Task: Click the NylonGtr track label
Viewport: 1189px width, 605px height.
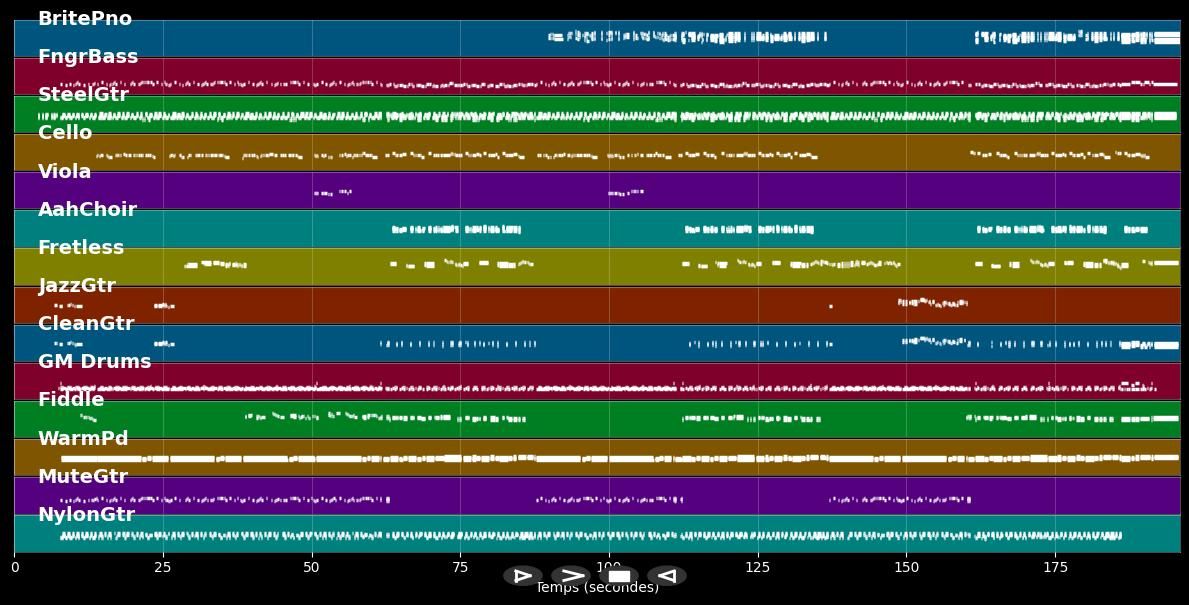Action: (86, 515)
